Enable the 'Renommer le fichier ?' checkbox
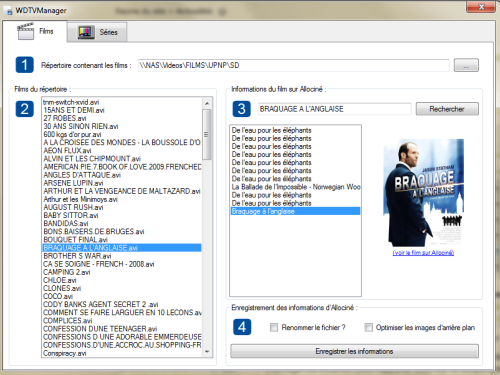500x375 pixels. click(x=274, y=327)
